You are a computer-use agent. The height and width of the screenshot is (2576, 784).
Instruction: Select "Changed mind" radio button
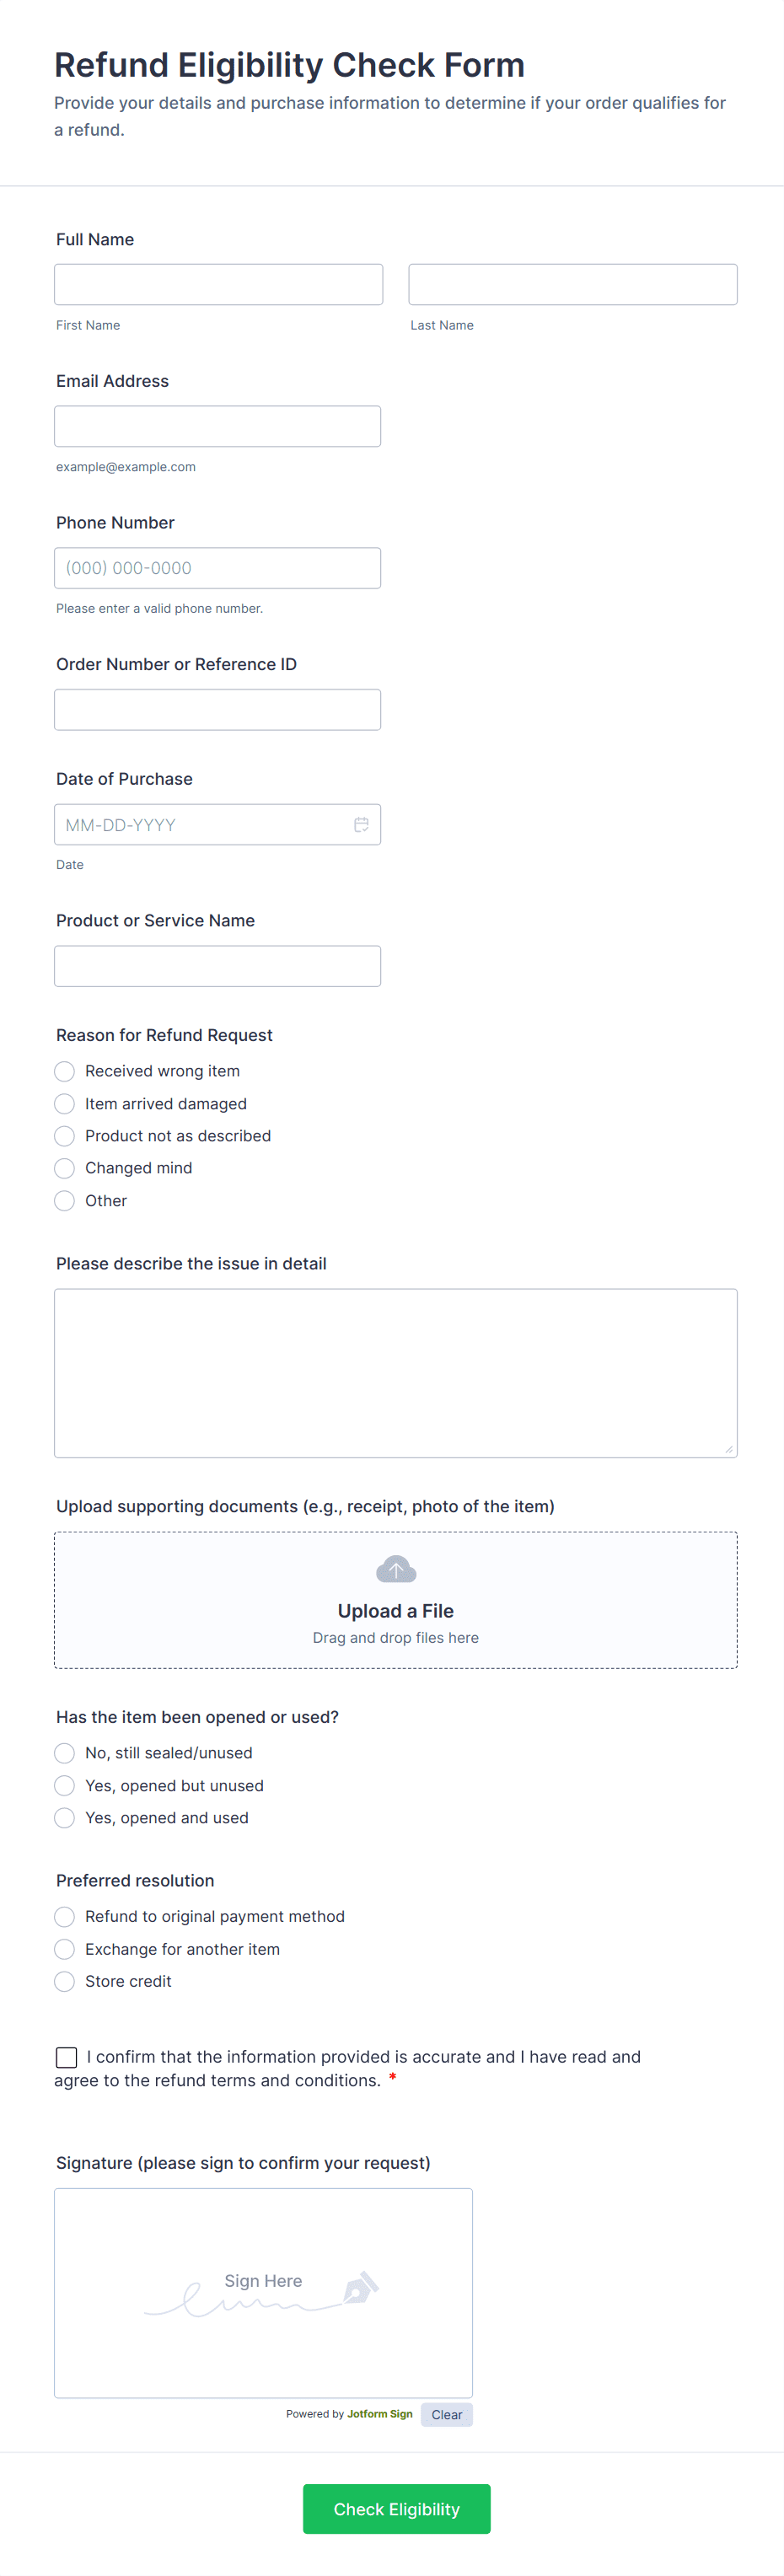pyautogui.click(x=65, y=1168)
